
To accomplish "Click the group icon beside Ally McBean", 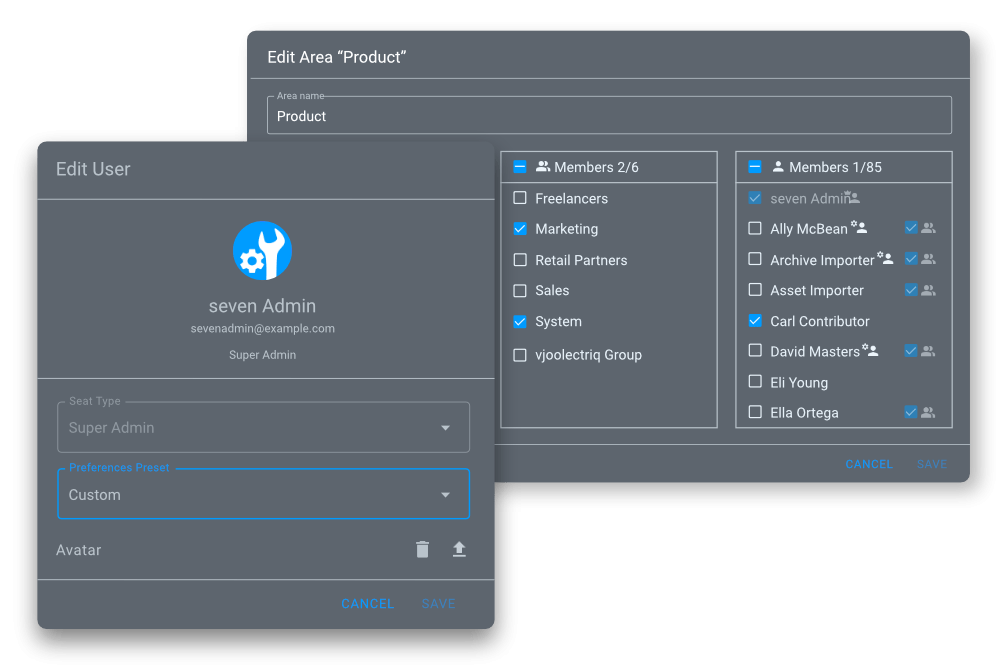I will (929, 229).
